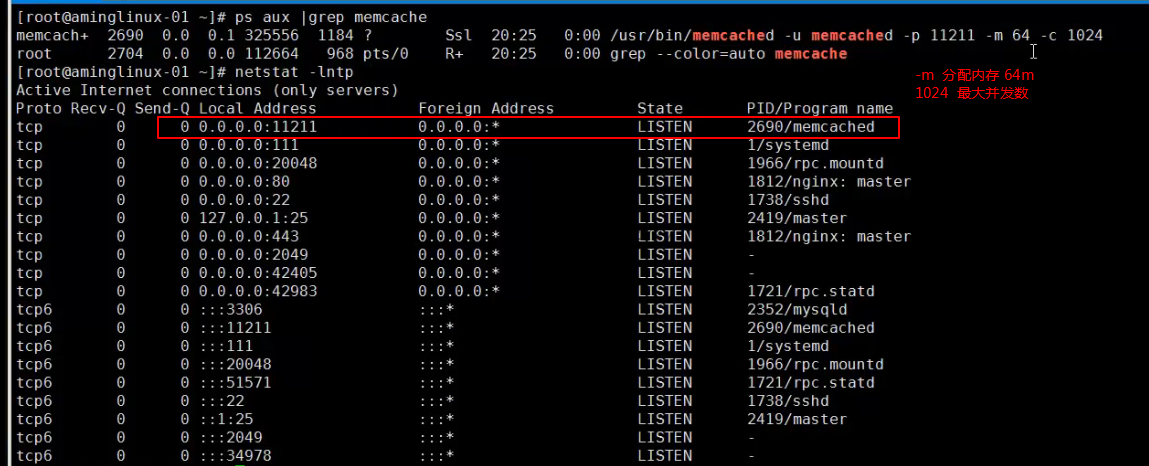Select tcp6 address :::34978
The image size is (1149, 466).
coord(234,456)
